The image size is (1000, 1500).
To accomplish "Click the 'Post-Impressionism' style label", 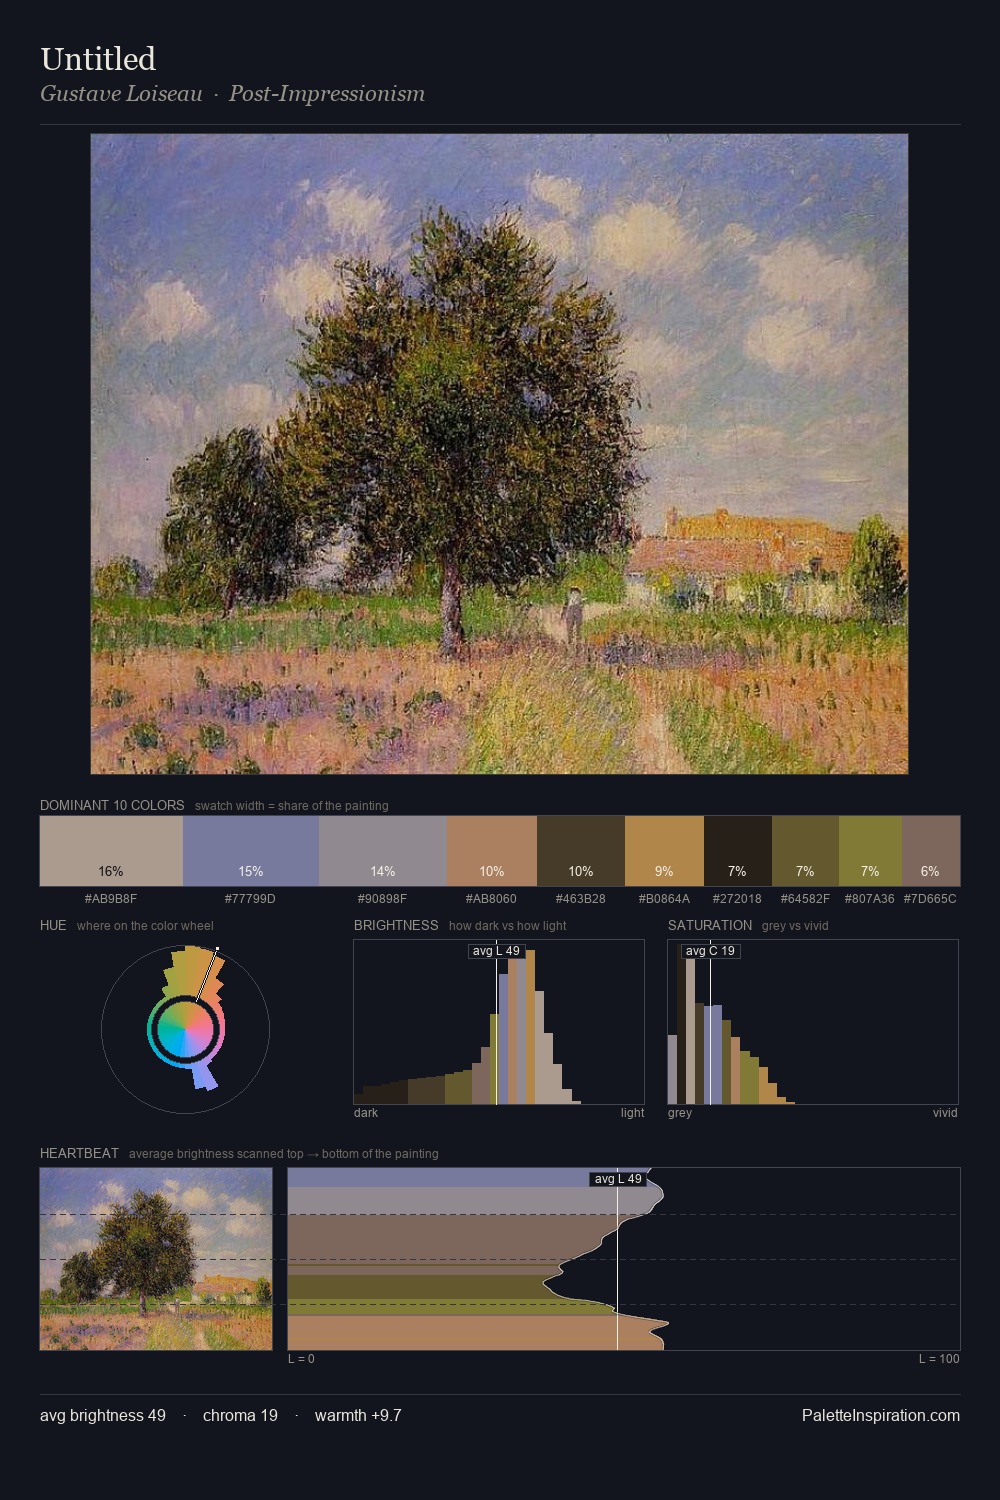I will pos(327,94).
